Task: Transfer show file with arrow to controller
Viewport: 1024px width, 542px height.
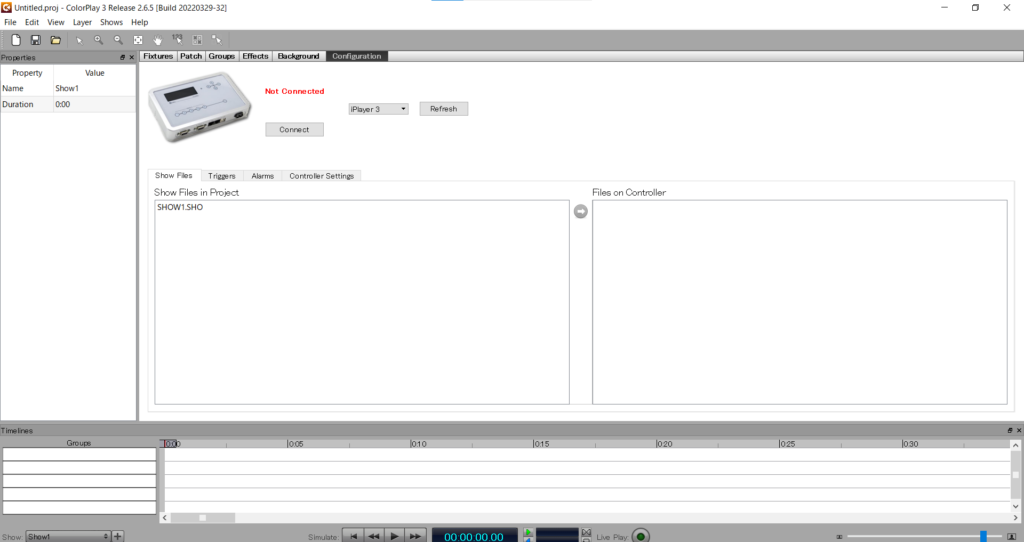Action: [x=581, y=211]
